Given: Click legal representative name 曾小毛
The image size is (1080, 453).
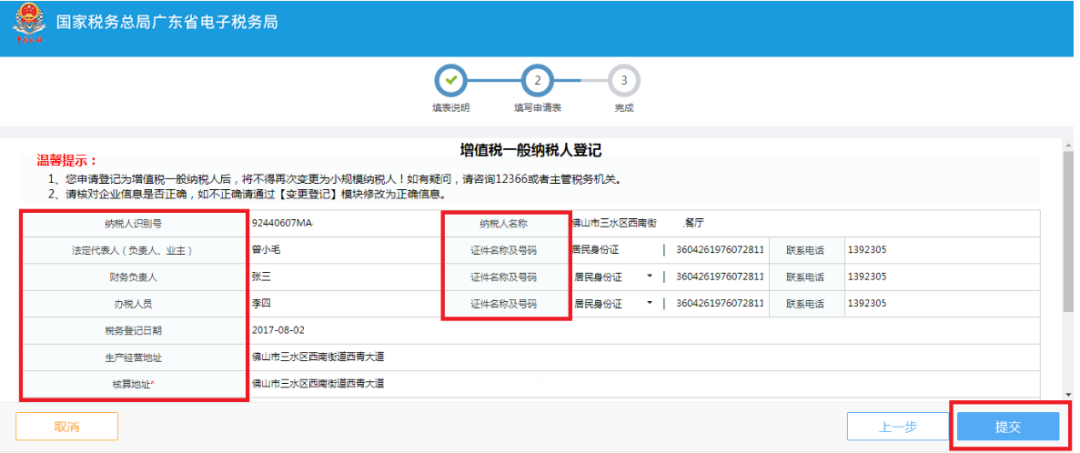Looking at the screenshot, I should (266, 250).
